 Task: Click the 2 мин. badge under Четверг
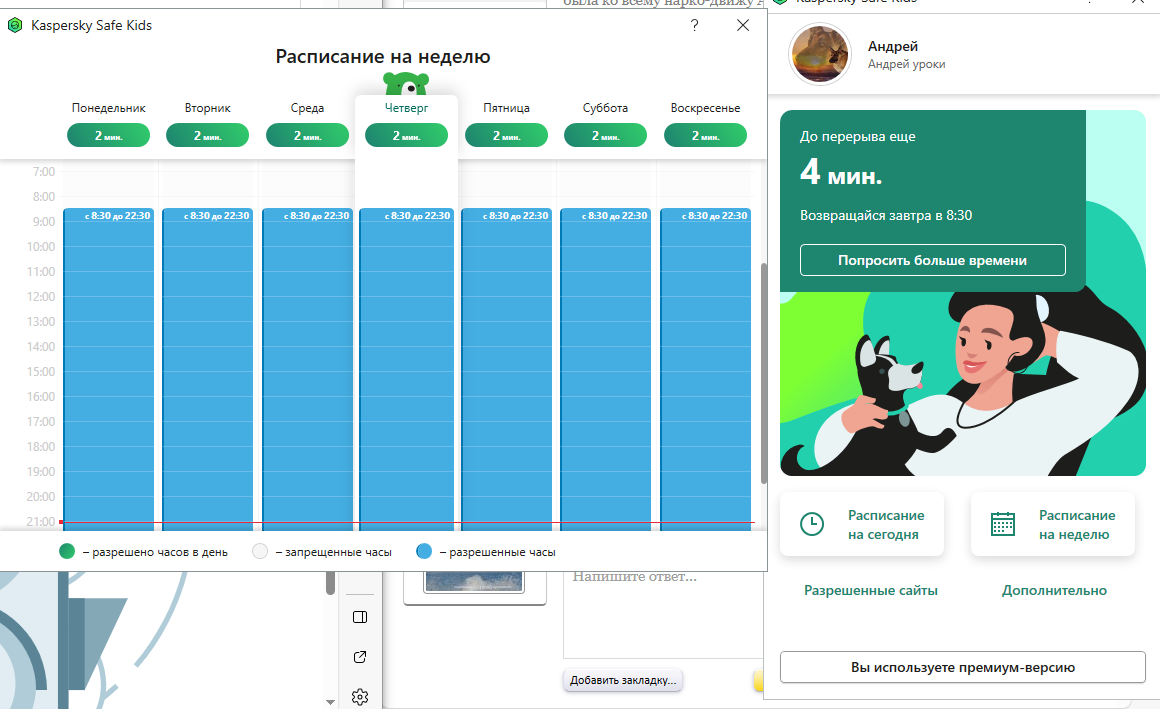pyautogui.click(x=406, y=135)
